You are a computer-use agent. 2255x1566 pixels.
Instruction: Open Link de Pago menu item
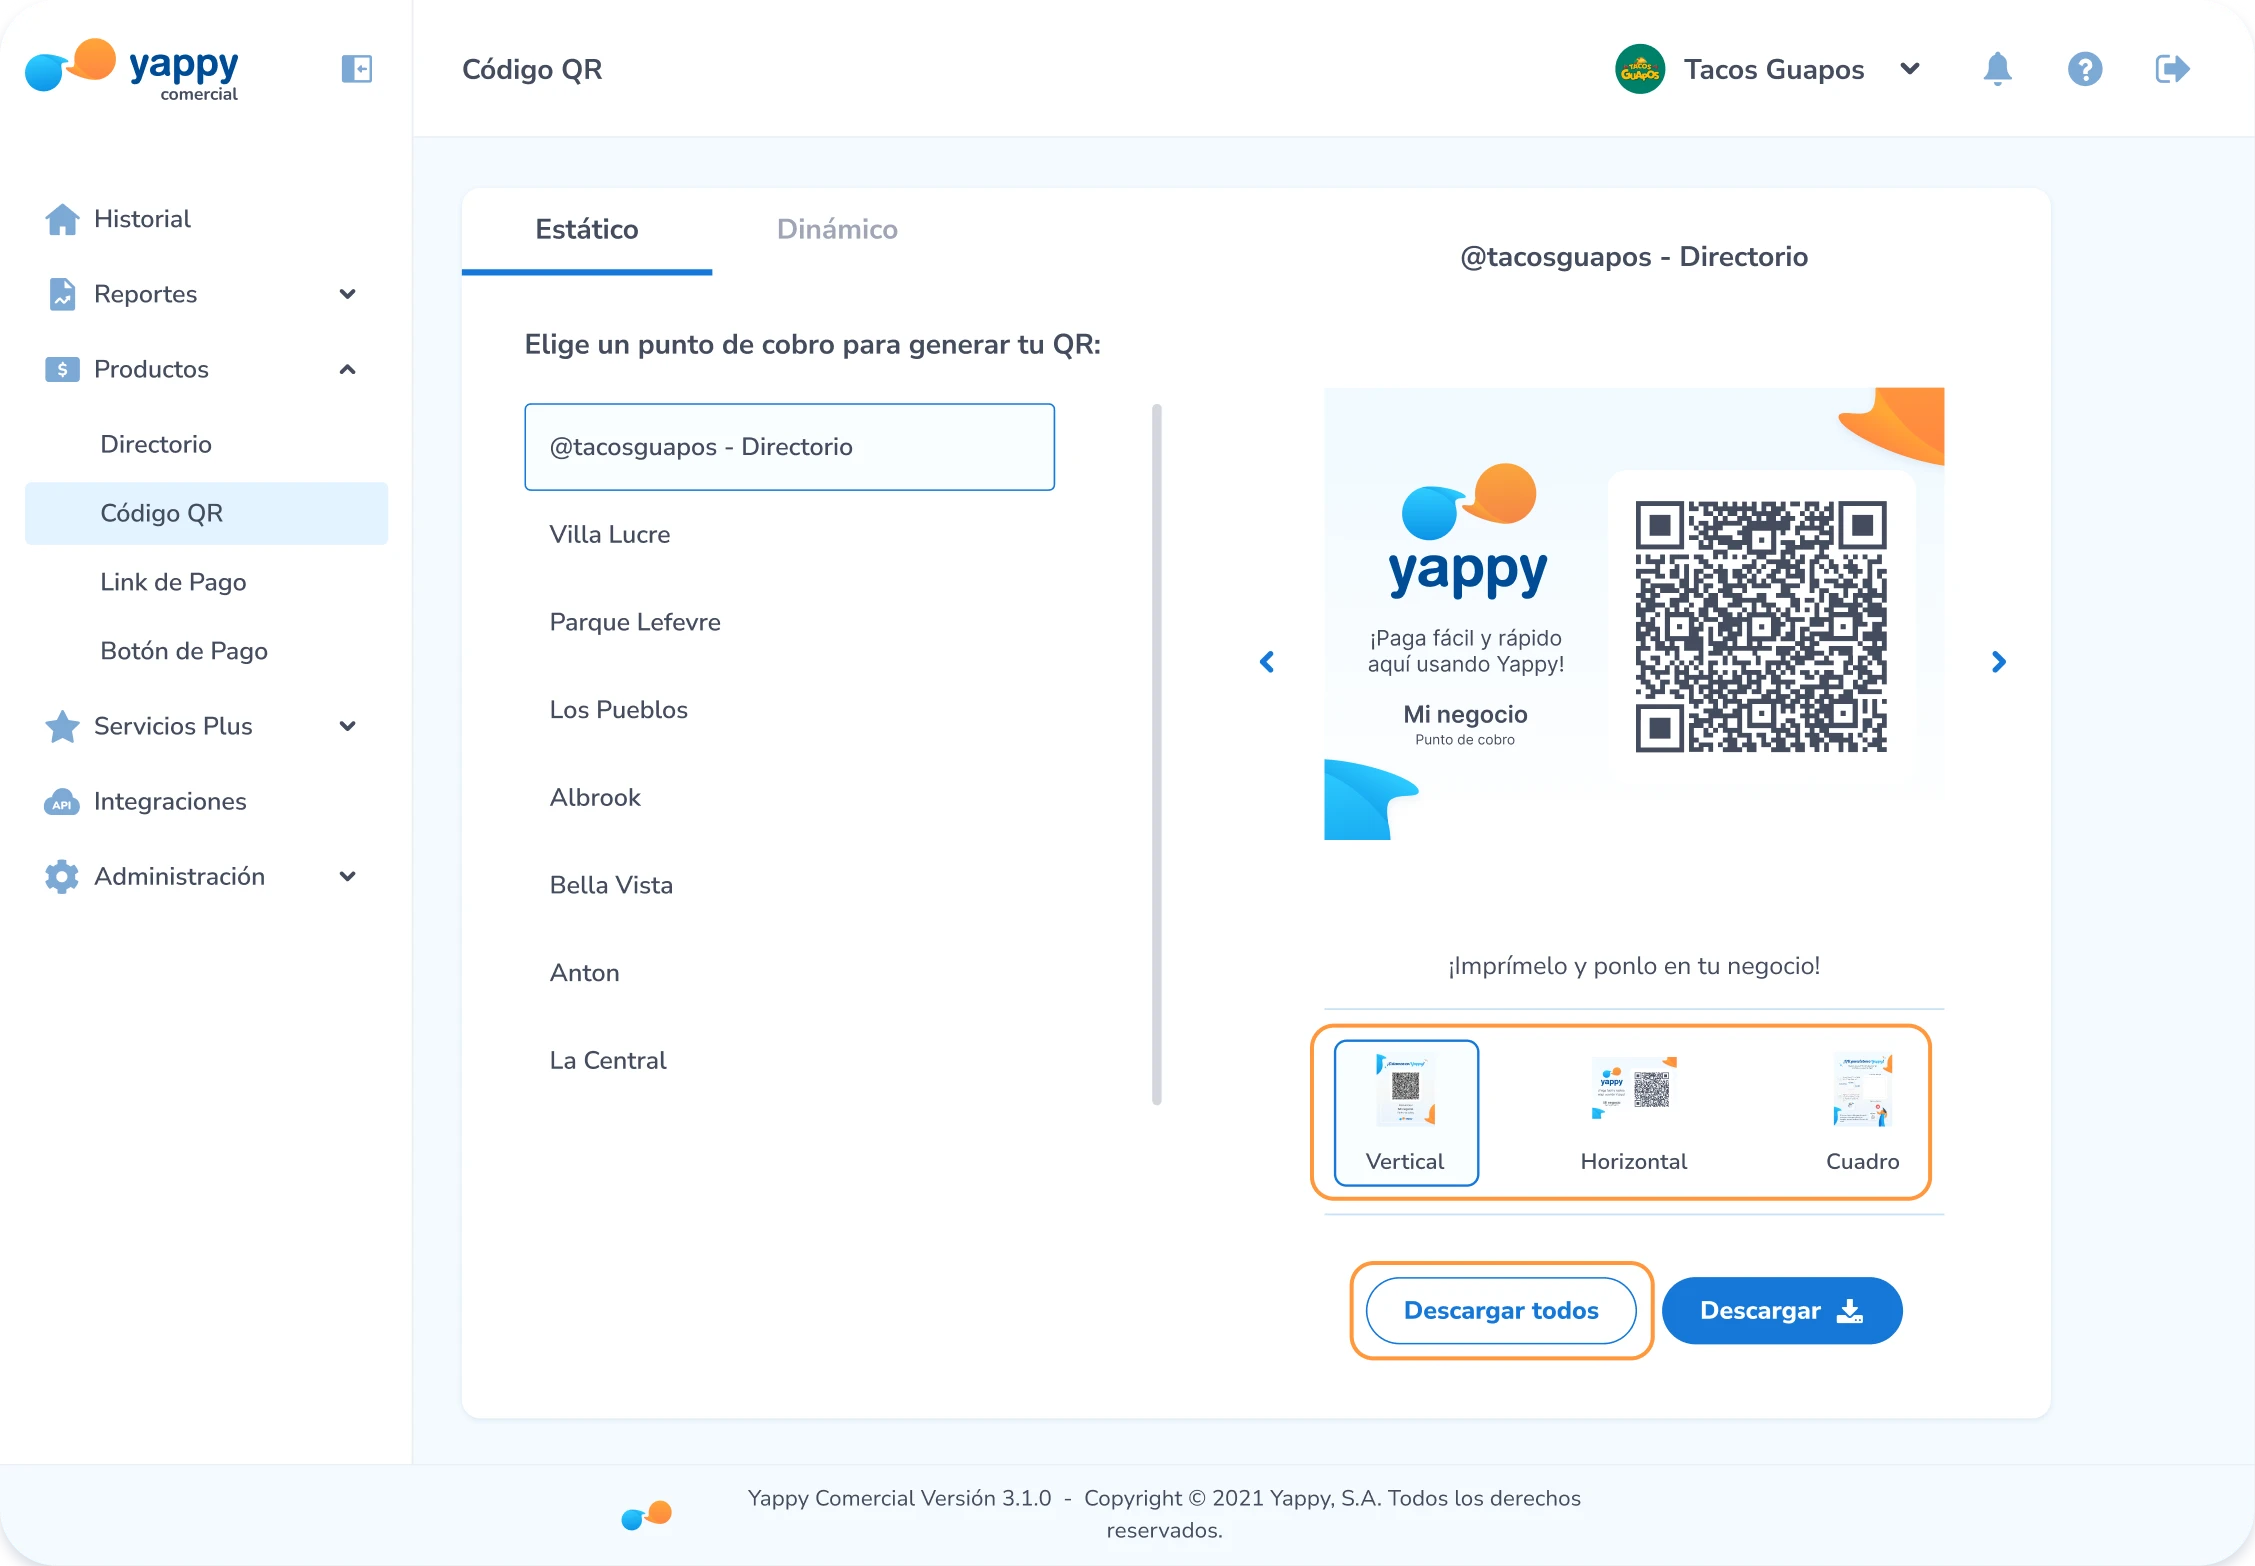(x=173, y=582)
